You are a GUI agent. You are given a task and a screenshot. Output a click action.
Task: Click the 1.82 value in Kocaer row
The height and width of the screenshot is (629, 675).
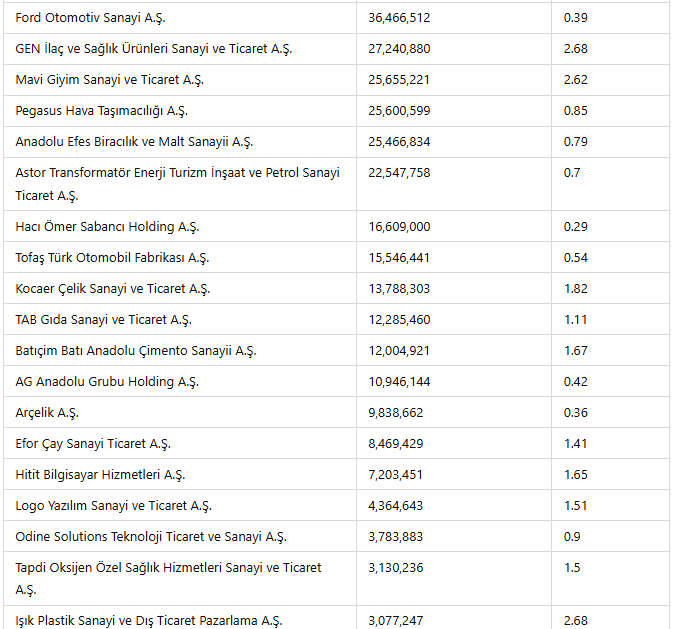[576, 288]
